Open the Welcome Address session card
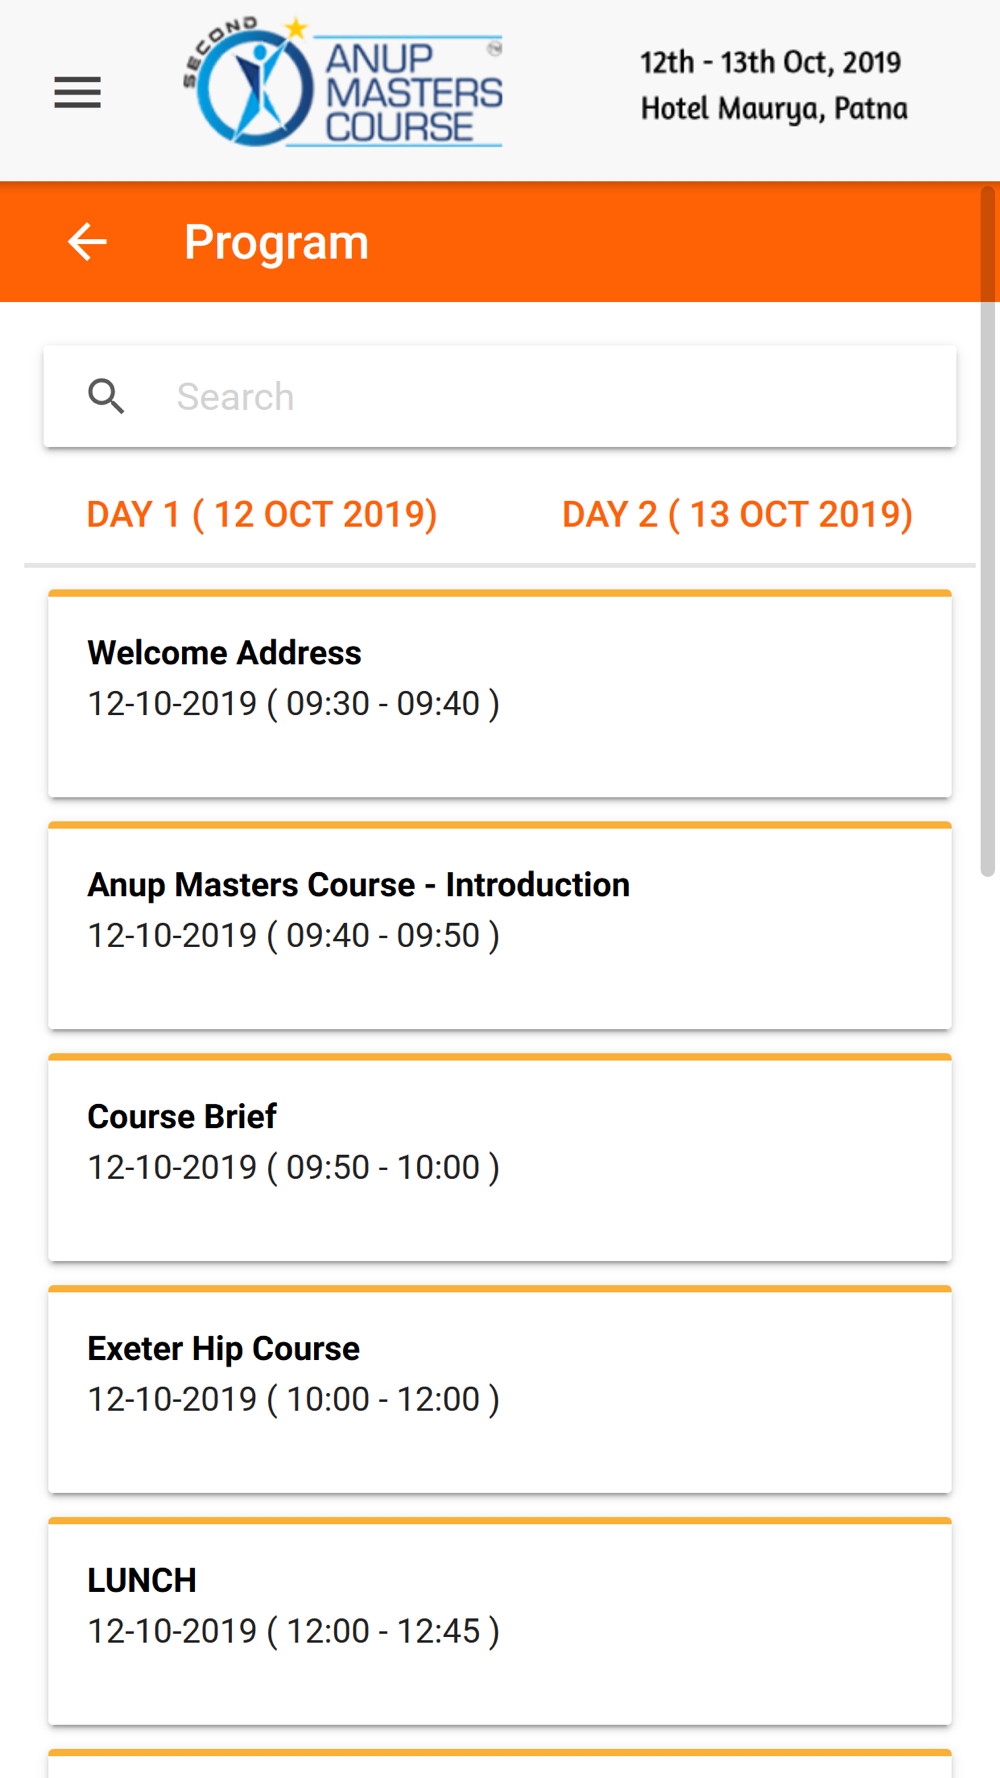 pyautogui.click(x=500, y=694)
